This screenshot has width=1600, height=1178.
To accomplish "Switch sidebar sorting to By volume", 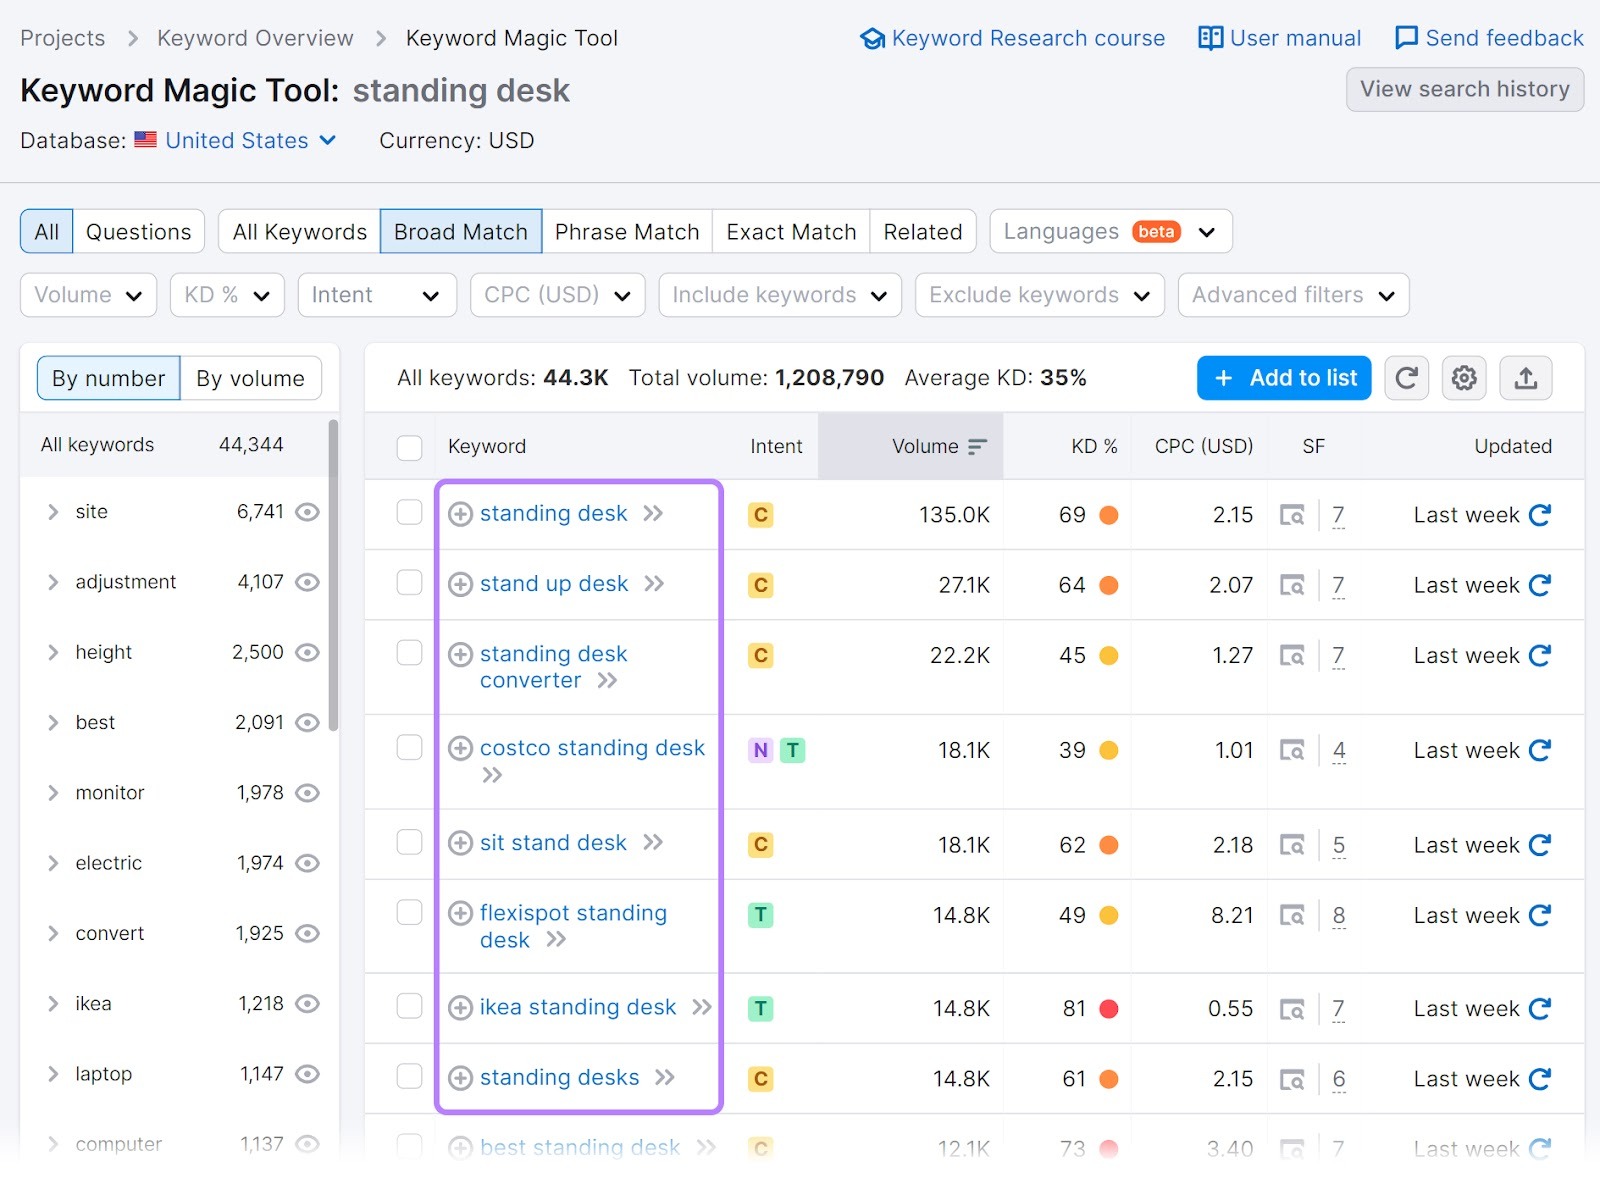I will click(x=251, y=378).
